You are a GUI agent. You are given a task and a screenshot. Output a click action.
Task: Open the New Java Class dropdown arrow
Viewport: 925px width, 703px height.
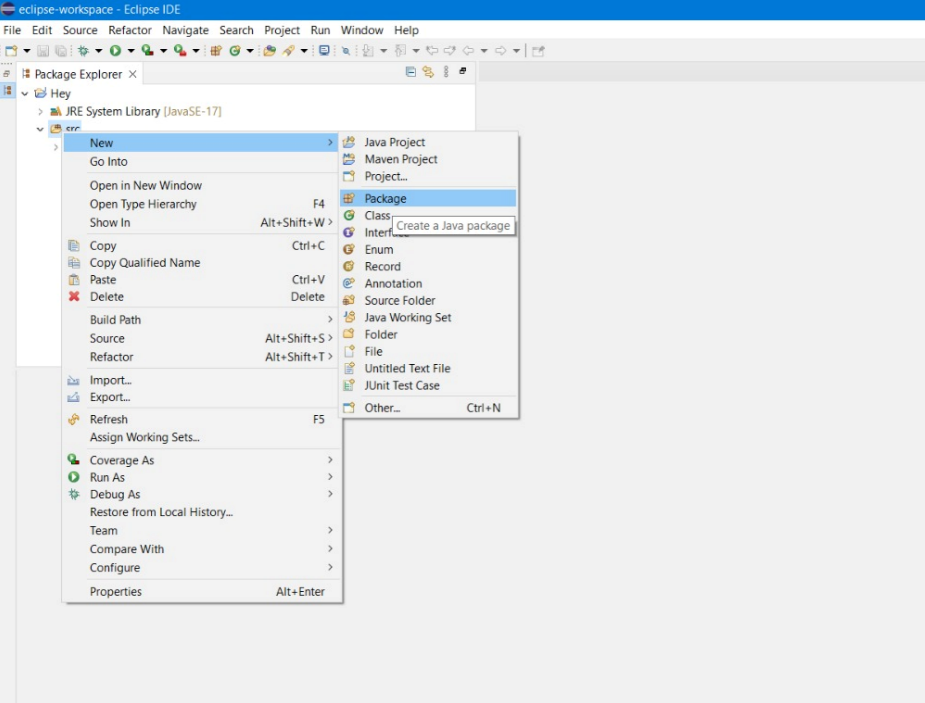[x=250, y=51]
